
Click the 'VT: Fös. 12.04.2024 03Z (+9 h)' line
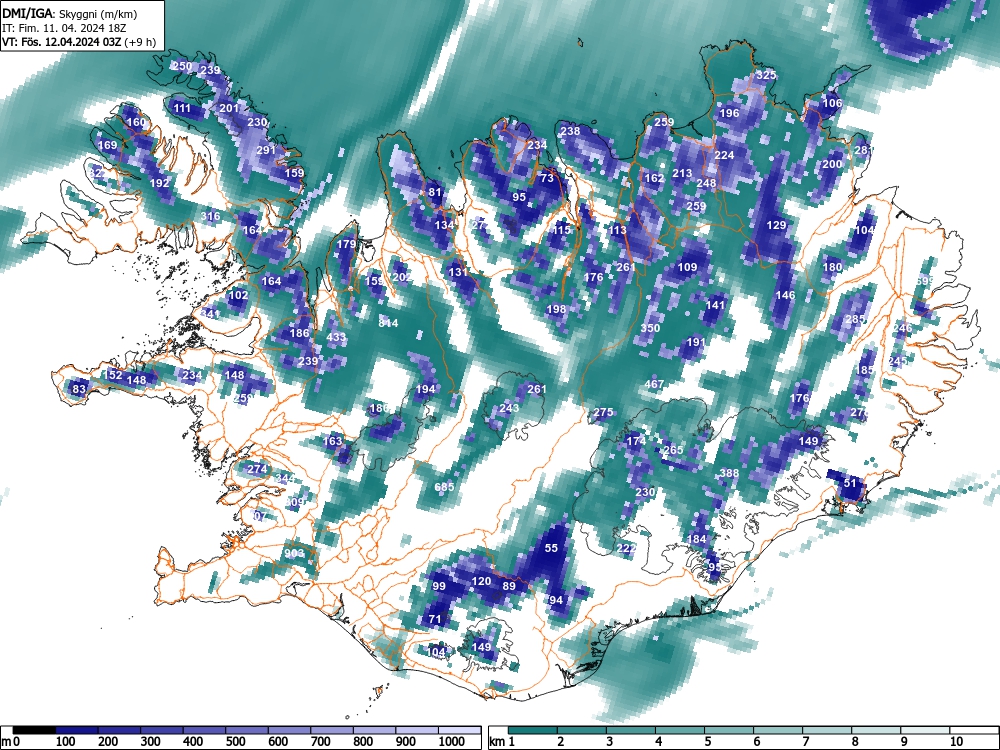point(78,43)
